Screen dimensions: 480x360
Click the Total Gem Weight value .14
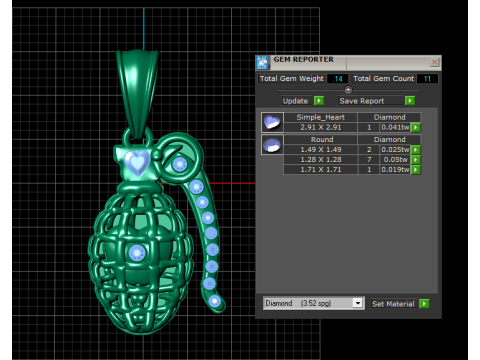[338, 79]
